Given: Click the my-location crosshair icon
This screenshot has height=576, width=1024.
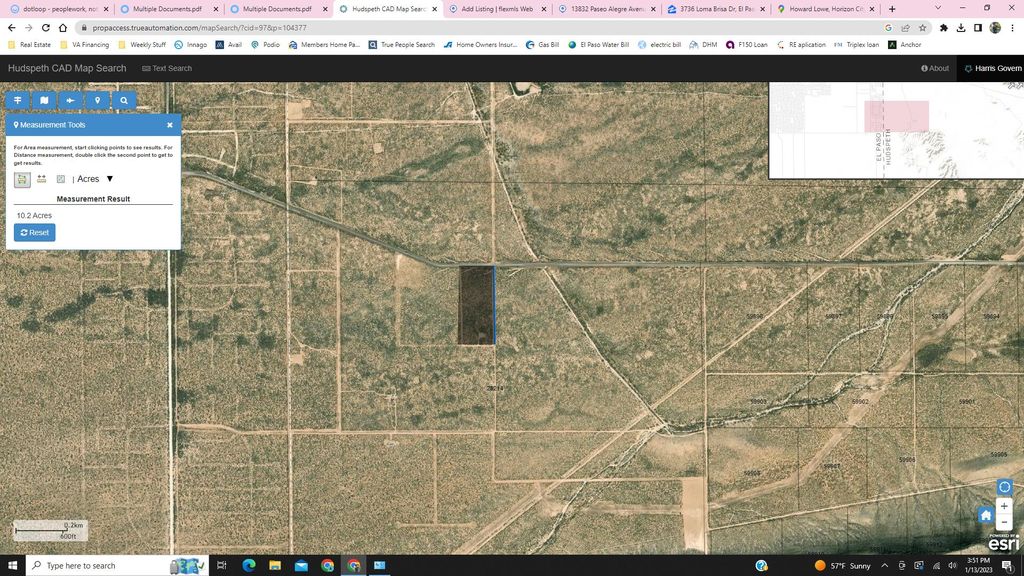Looking at the screenshot, I should pyautogui.click(x=1005, y=486).
